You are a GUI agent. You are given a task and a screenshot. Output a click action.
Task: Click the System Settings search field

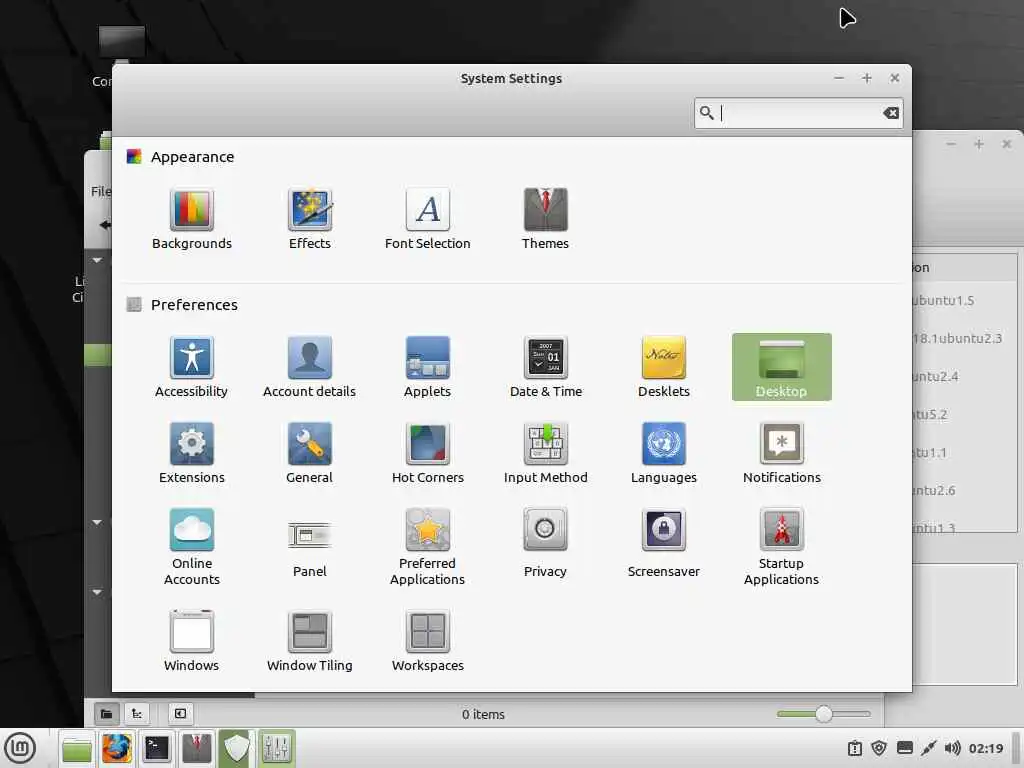pos(799,113)
